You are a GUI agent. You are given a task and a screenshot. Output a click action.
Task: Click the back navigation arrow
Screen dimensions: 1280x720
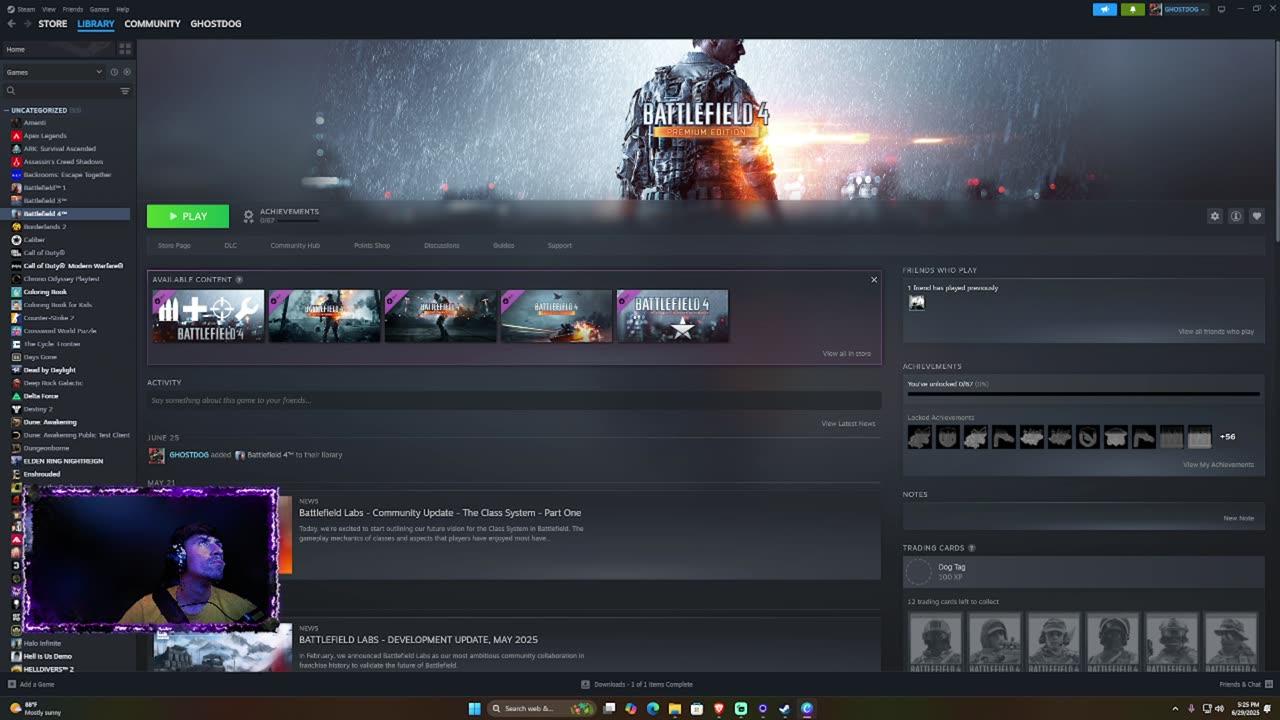pyautogui.click(x=11, y=23)
